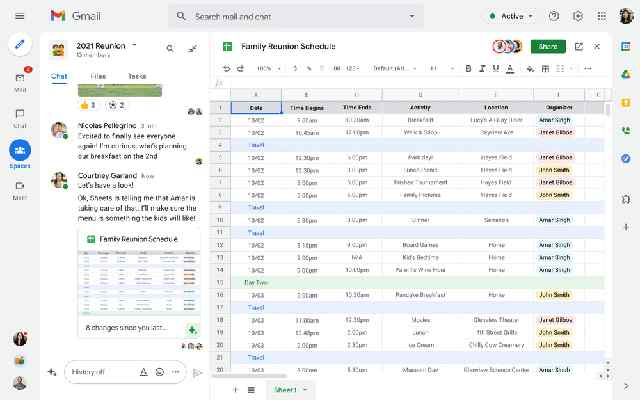
Task: Show more toolbar options (three dots)
Action: coord(588,69)
